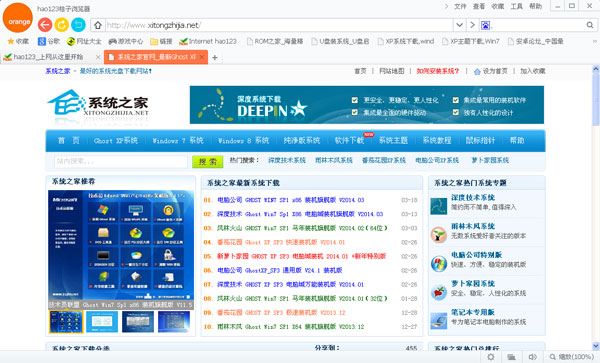Expand the address bar history dropdown
The height and width of the screenshot is (363, 600).
coord(459,25)
